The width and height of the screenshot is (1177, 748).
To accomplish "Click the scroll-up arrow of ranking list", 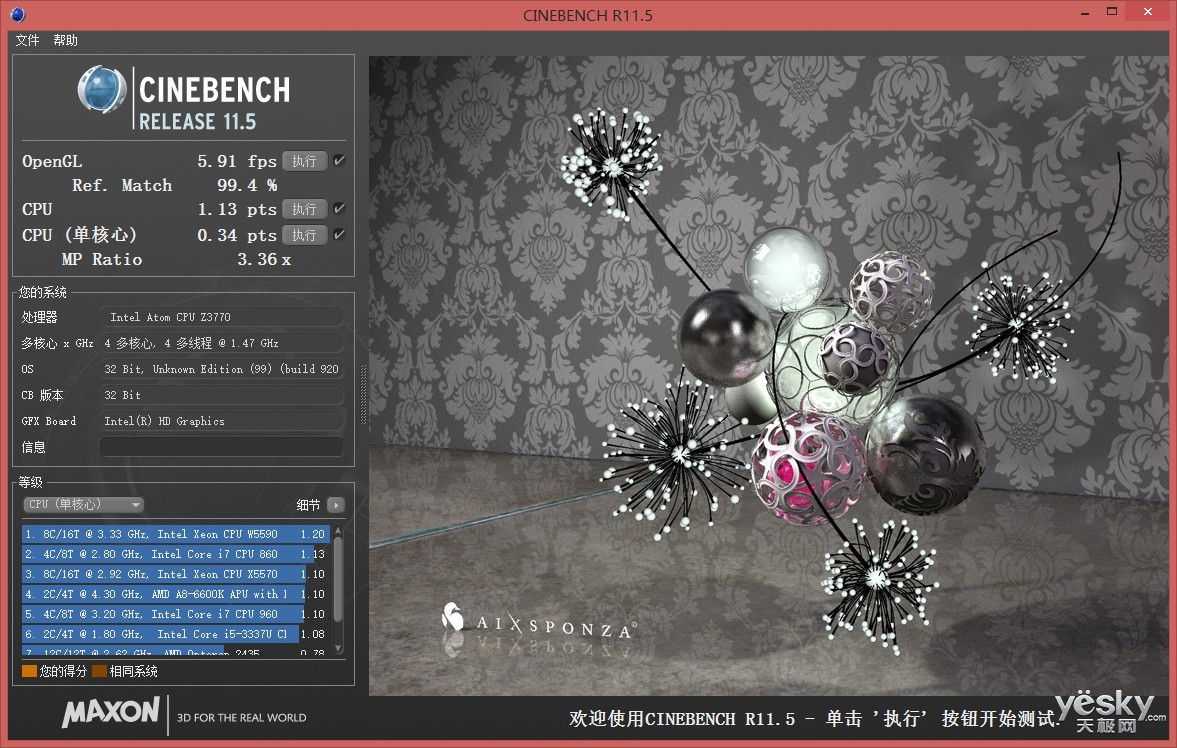I will [338, 531].
